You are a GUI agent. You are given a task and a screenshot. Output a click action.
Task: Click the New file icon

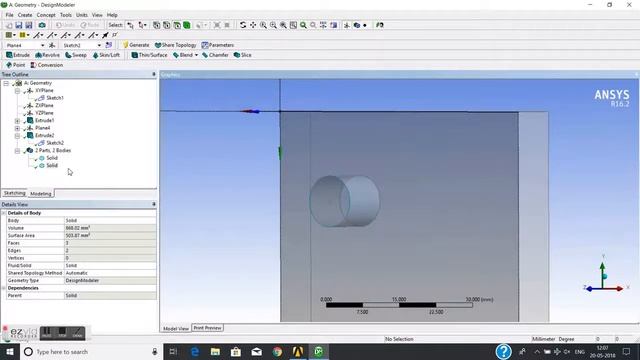click(9, 25)
